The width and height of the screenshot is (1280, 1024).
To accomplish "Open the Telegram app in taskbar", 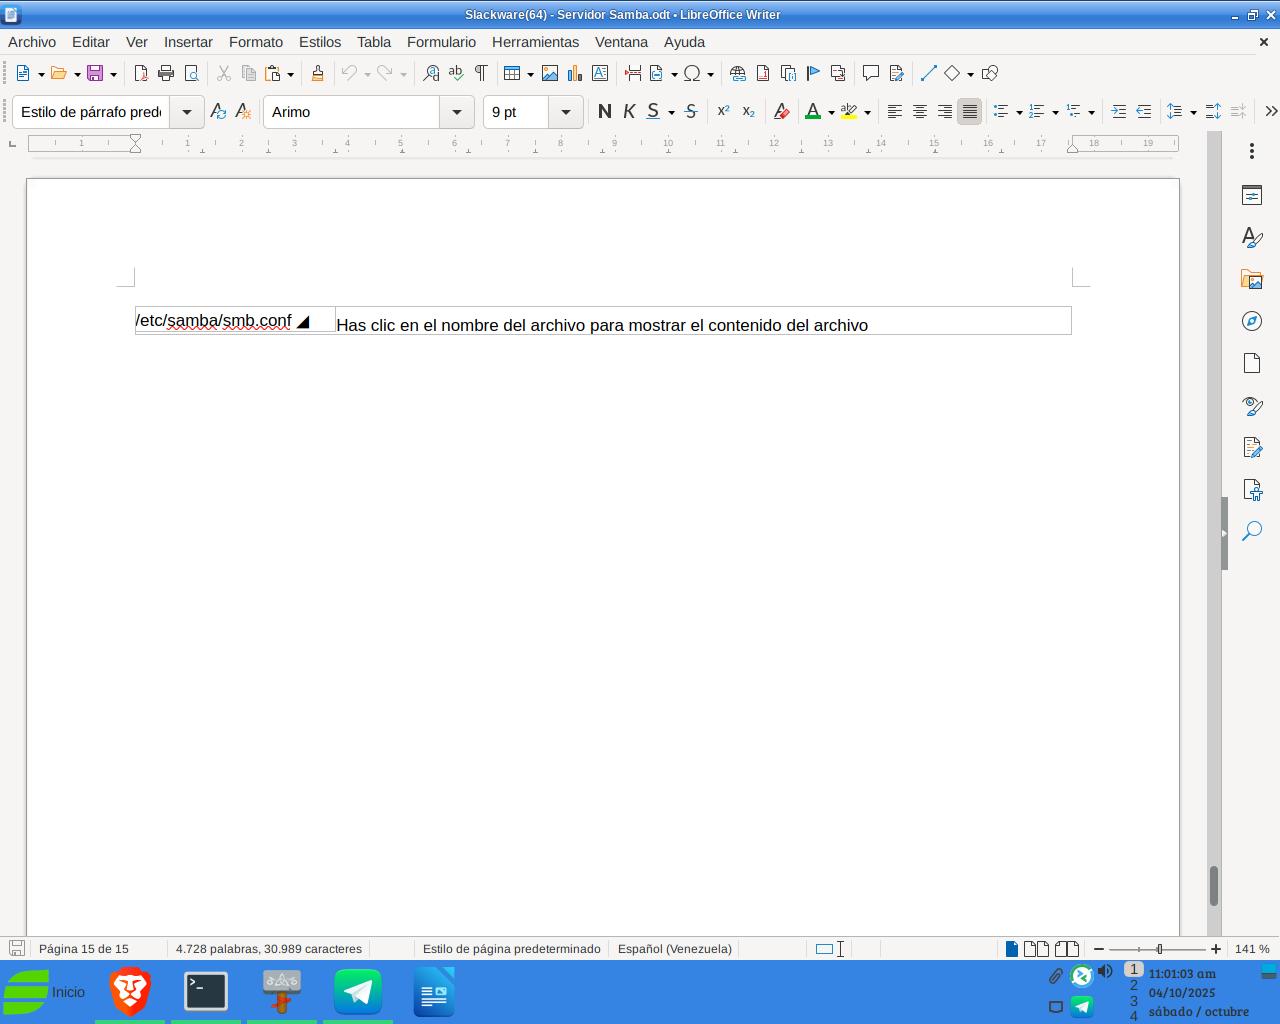I will [x=357, y=992].
